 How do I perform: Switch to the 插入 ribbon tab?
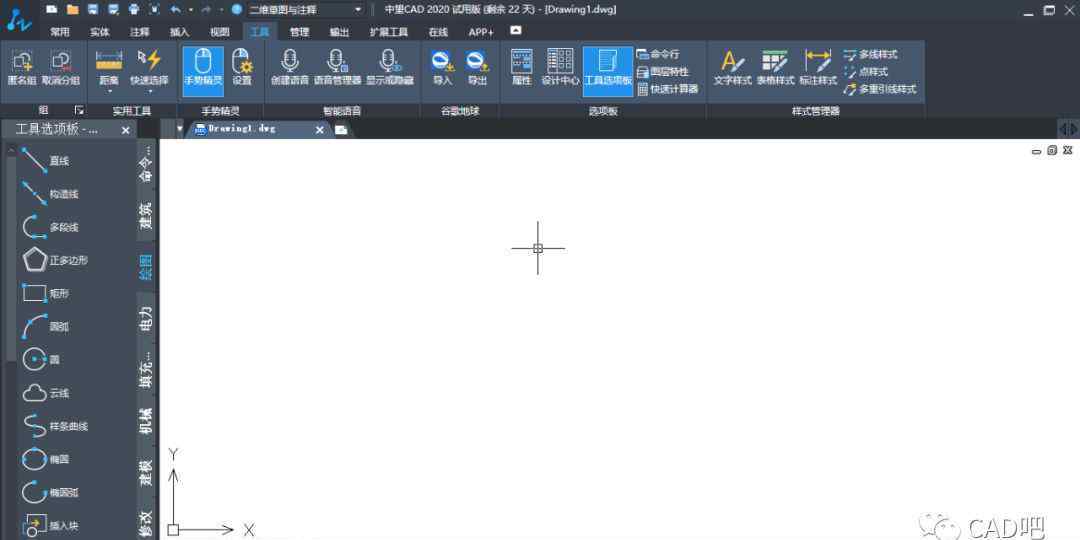tap(179, 32)
